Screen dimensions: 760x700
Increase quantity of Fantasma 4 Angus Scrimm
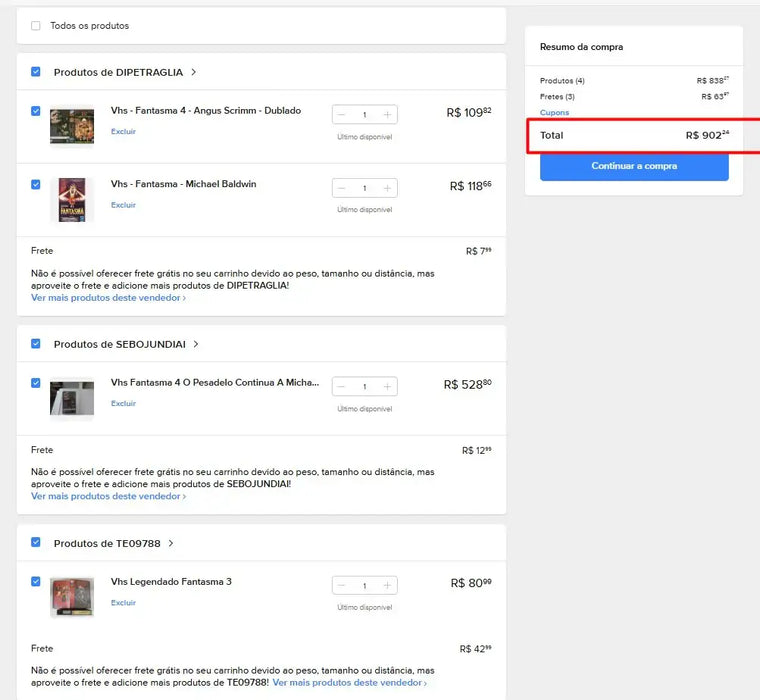[x=387, y=115]
